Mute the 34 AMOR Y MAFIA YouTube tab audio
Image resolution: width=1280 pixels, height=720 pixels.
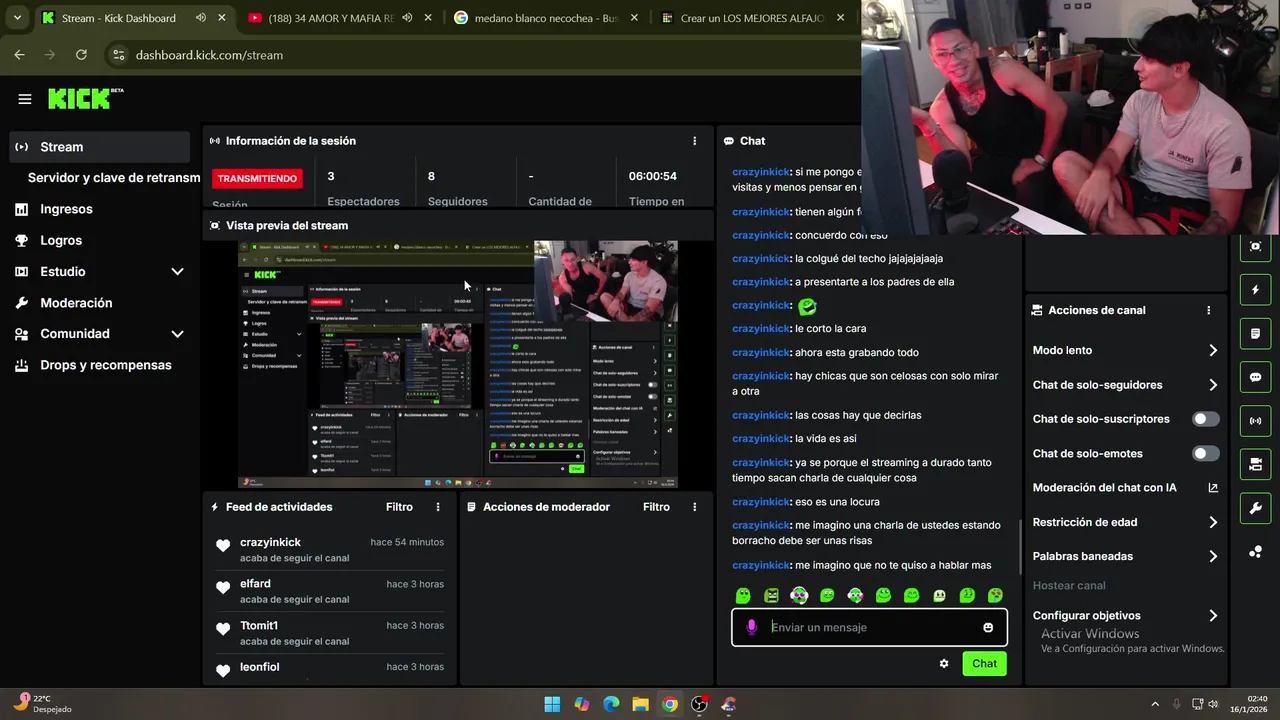point(408,18)
